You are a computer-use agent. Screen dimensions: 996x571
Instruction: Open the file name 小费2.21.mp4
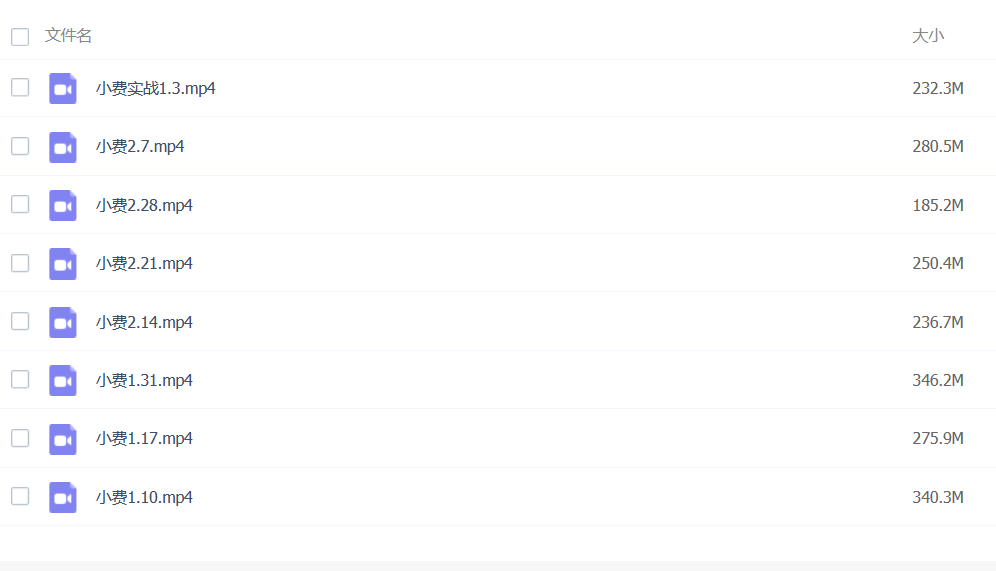tap(144, 264)
